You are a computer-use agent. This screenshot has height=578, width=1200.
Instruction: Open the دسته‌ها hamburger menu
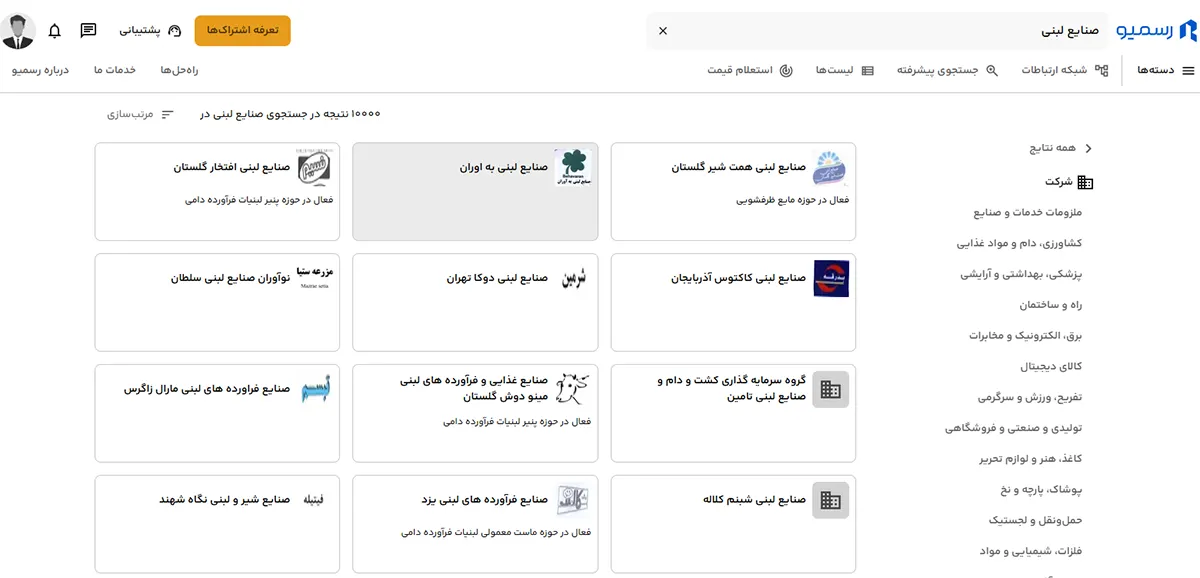[1166, 70]
